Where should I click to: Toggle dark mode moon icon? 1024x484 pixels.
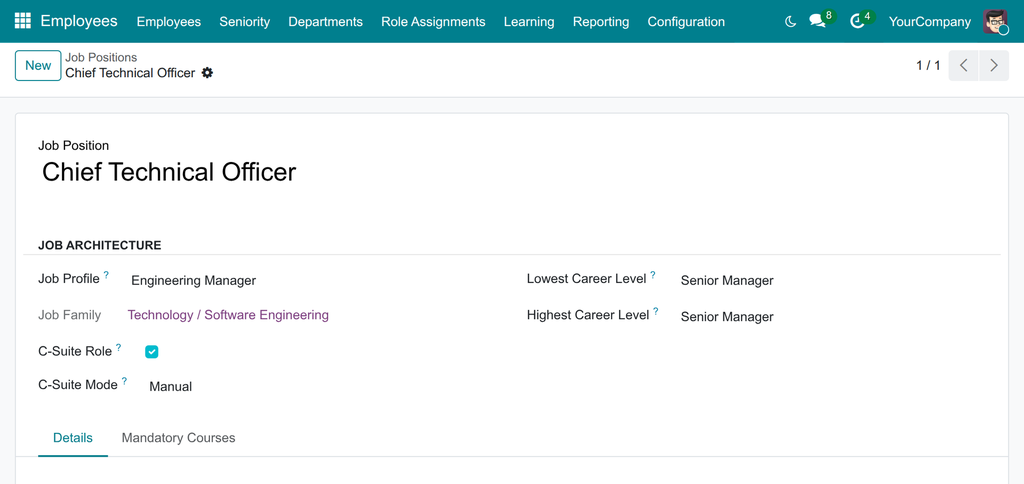[x=790, y=22]
